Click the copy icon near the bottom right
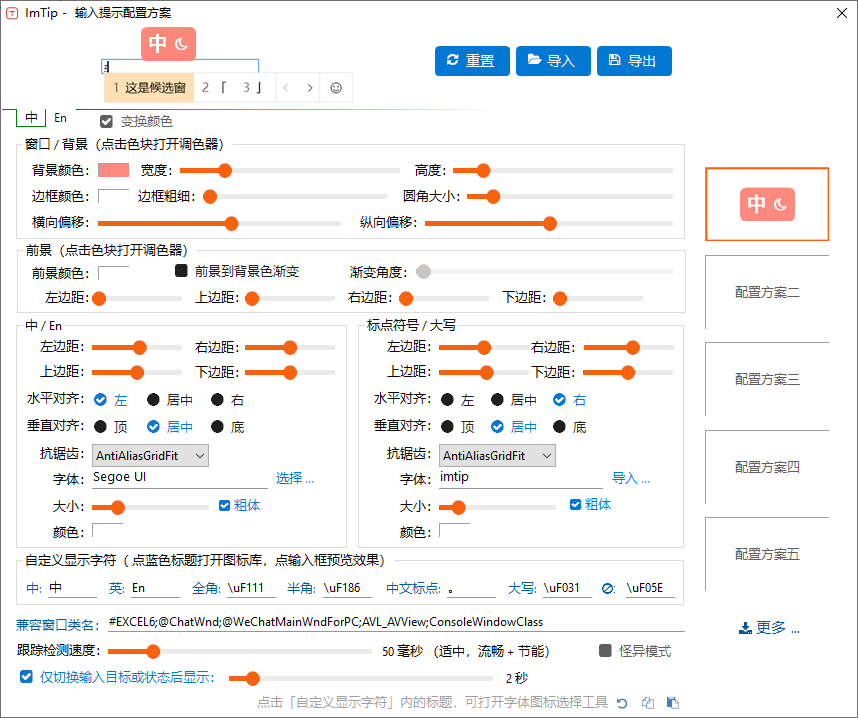The height and width of the screenshot is (718, 858). (x=648, y=703)
